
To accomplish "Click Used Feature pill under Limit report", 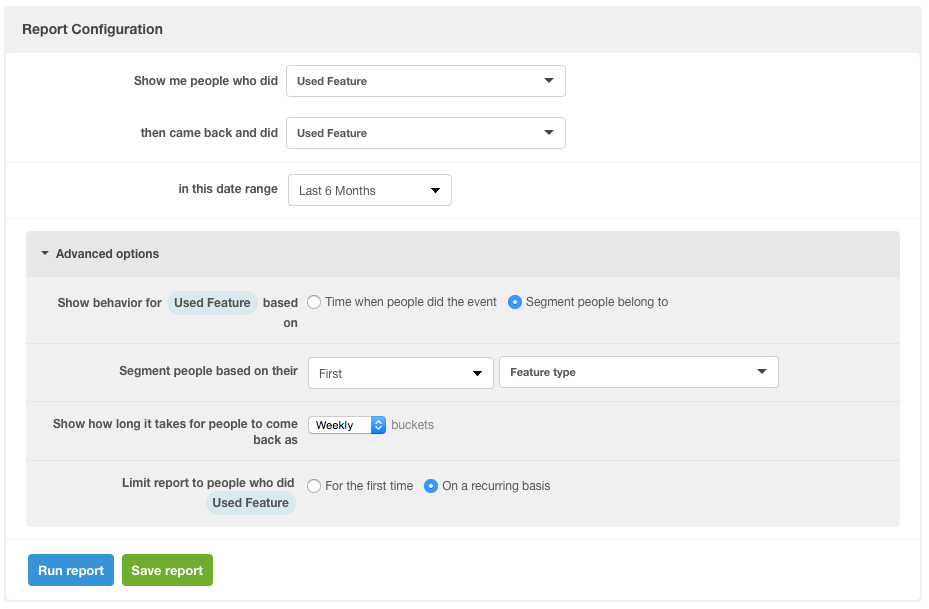I will click(251, 503).
